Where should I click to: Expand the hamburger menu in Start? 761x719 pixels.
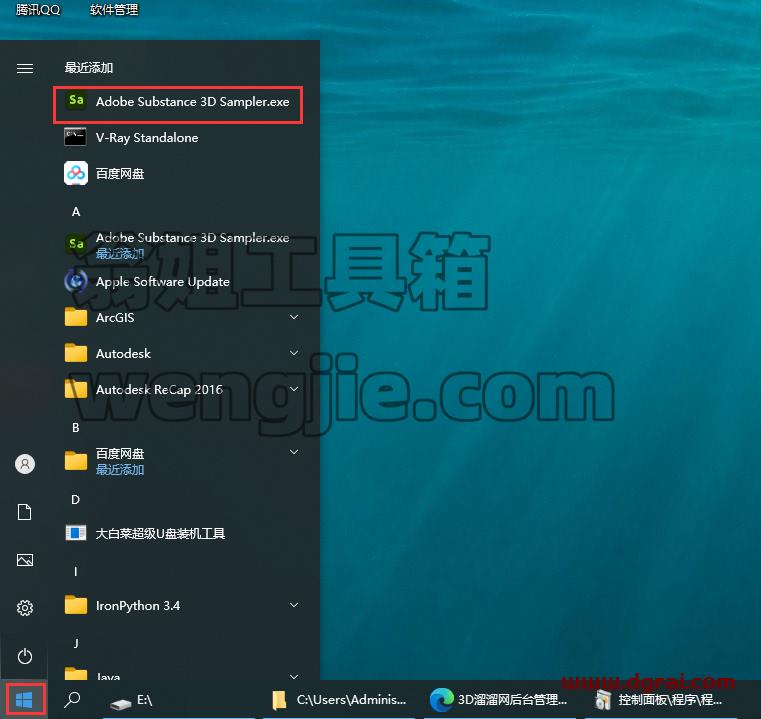tap(25, 68)
